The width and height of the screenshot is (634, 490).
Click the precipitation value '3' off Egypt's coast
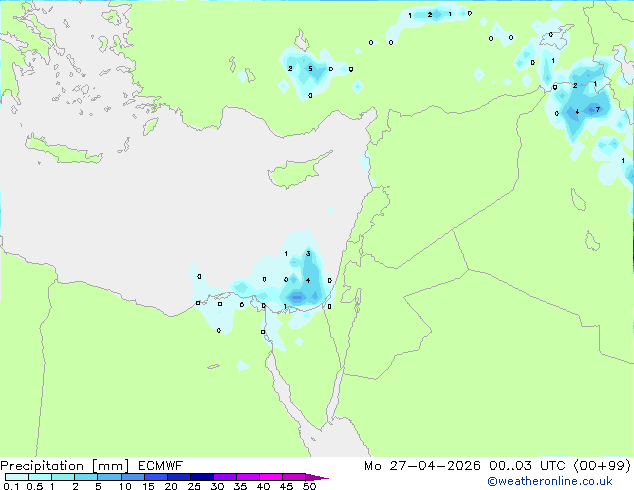308,253
